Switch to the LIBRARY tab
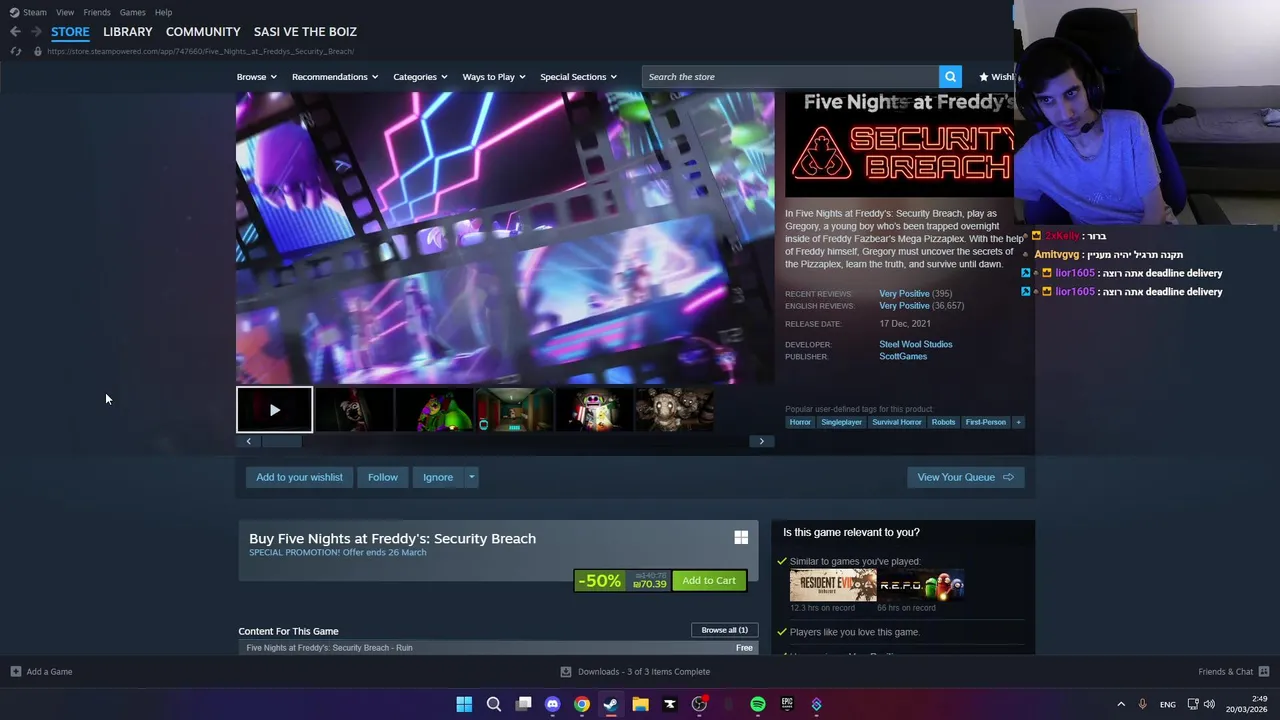 tap(128, 32)
